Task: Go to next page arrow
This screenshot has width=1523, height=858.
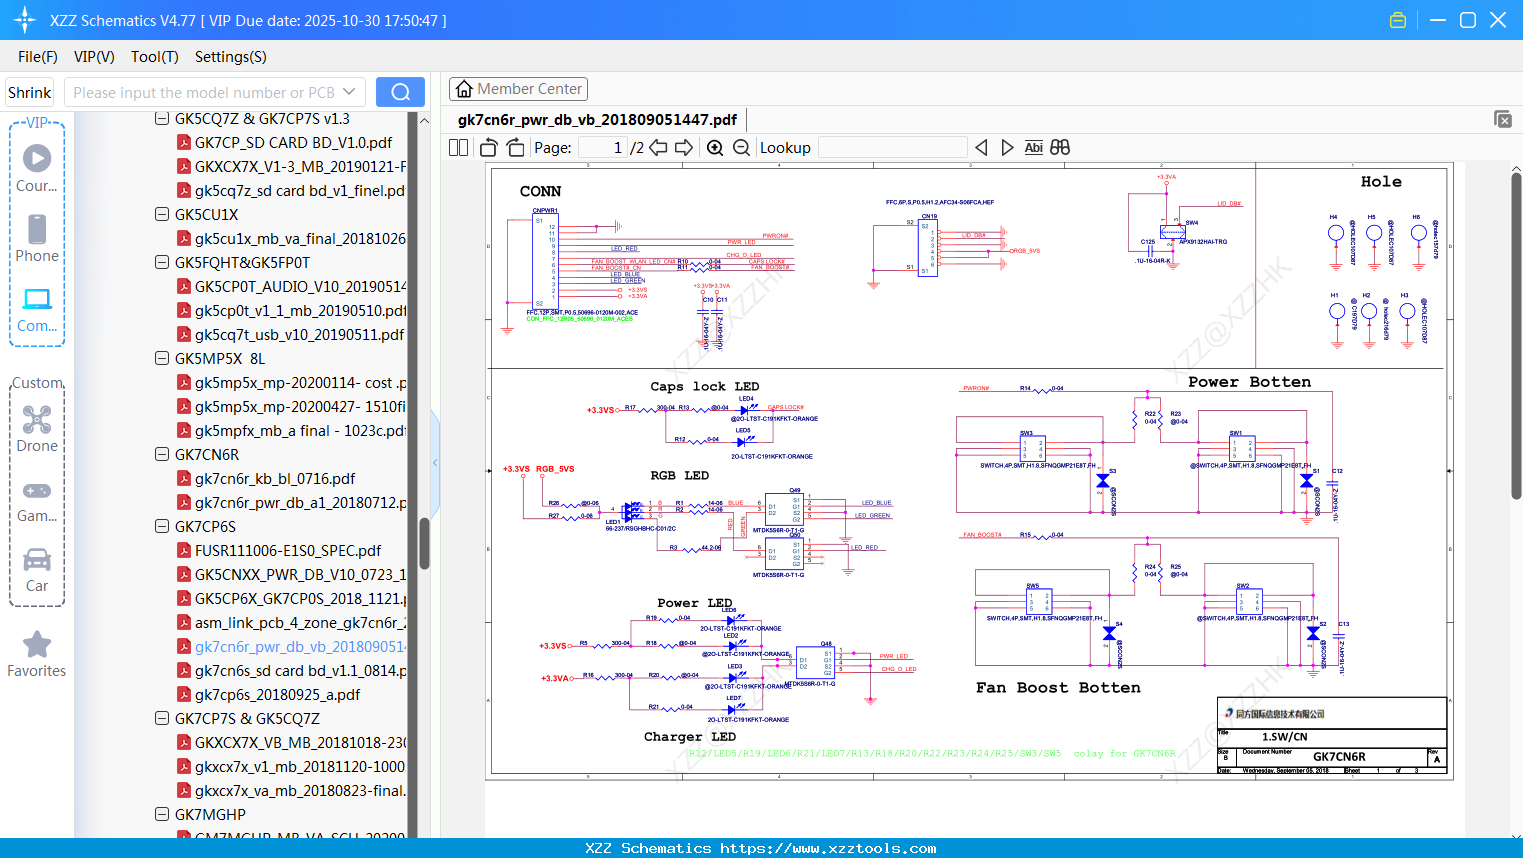Action: [684, 148]
